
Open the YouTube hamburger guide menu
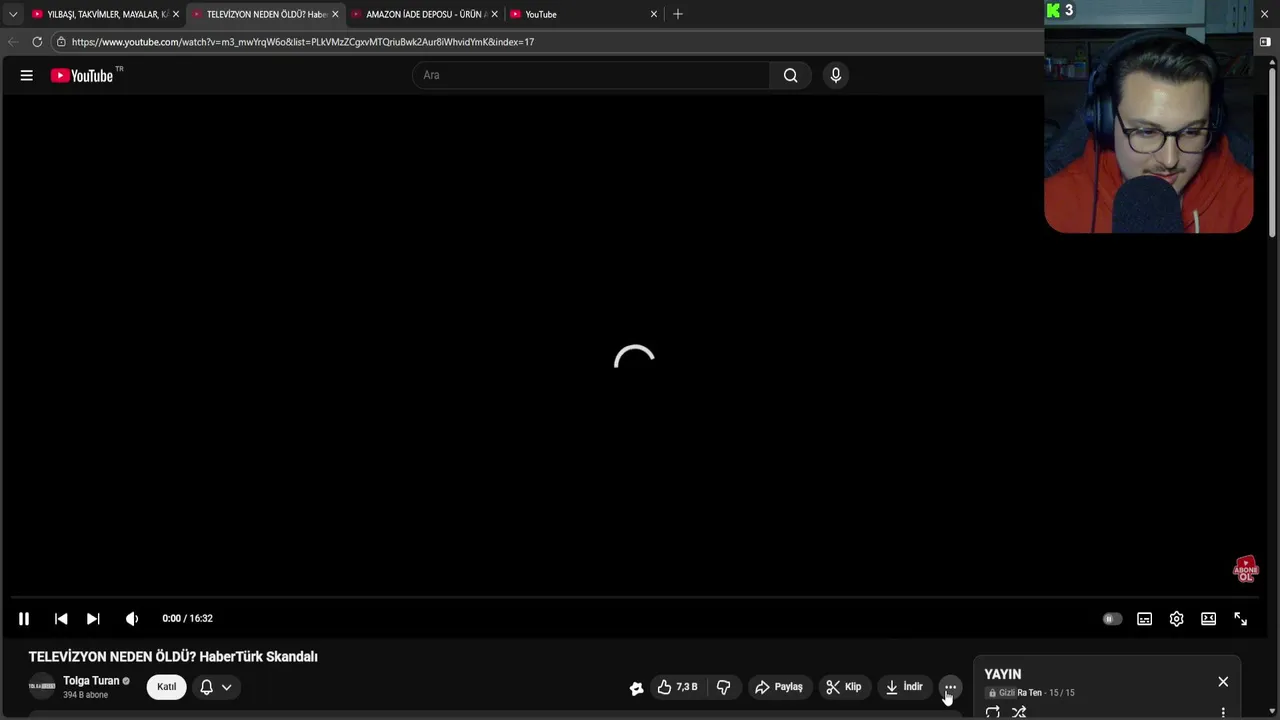27,75
